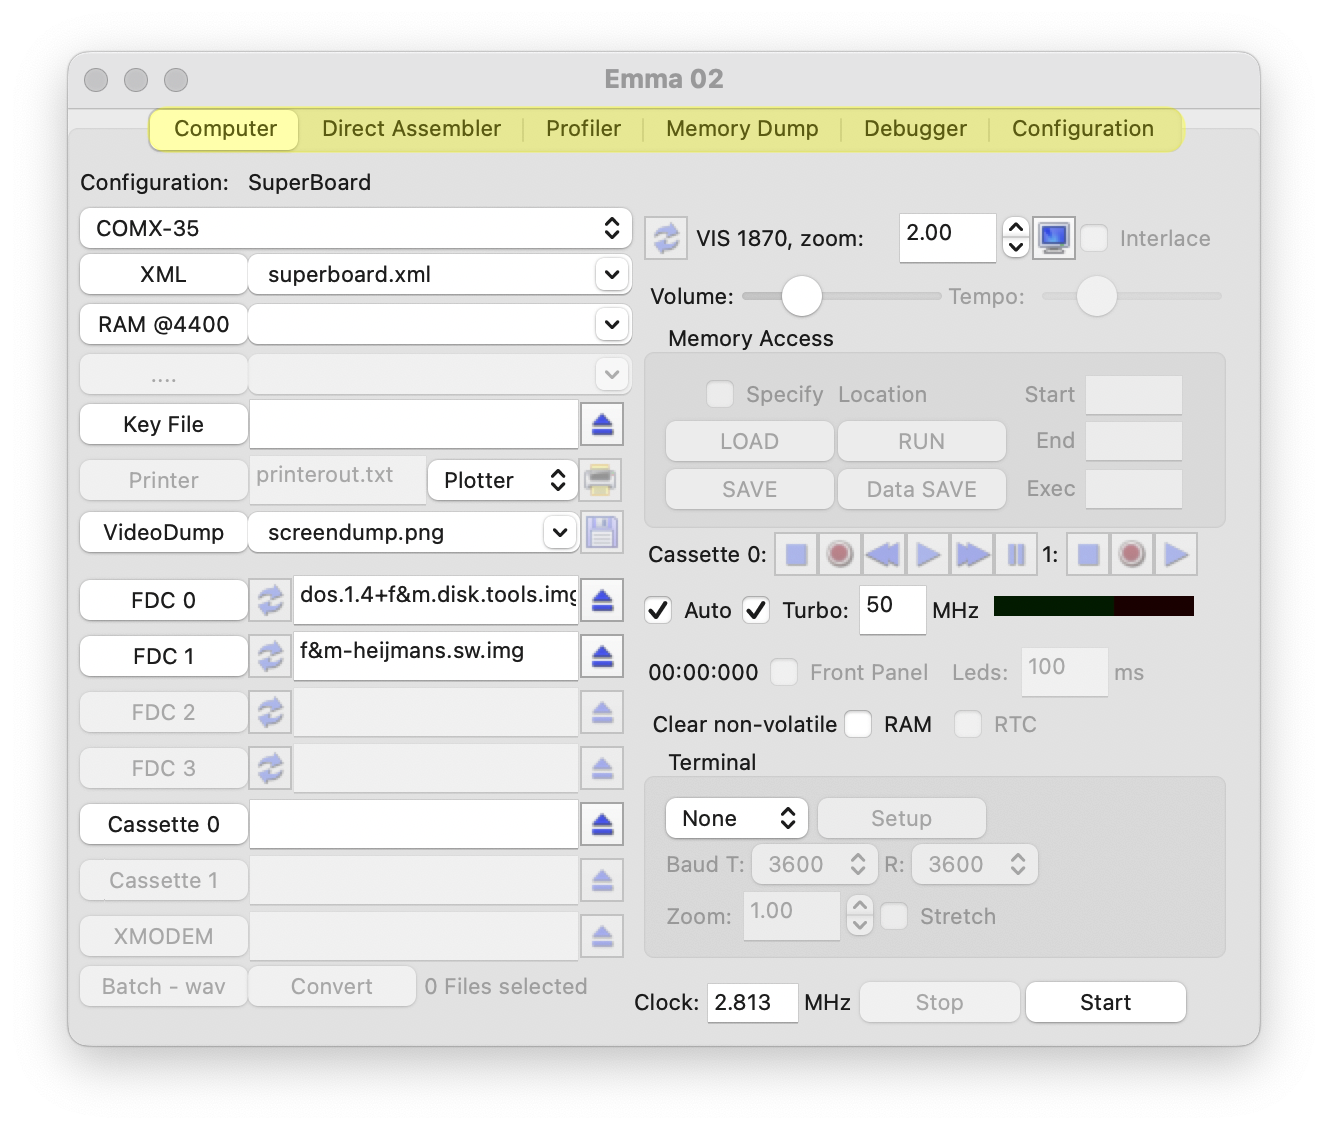This screenshot has width=1328, height=1130.
Task: Open the Baud T 3600 dropdown
Action: 815,864
